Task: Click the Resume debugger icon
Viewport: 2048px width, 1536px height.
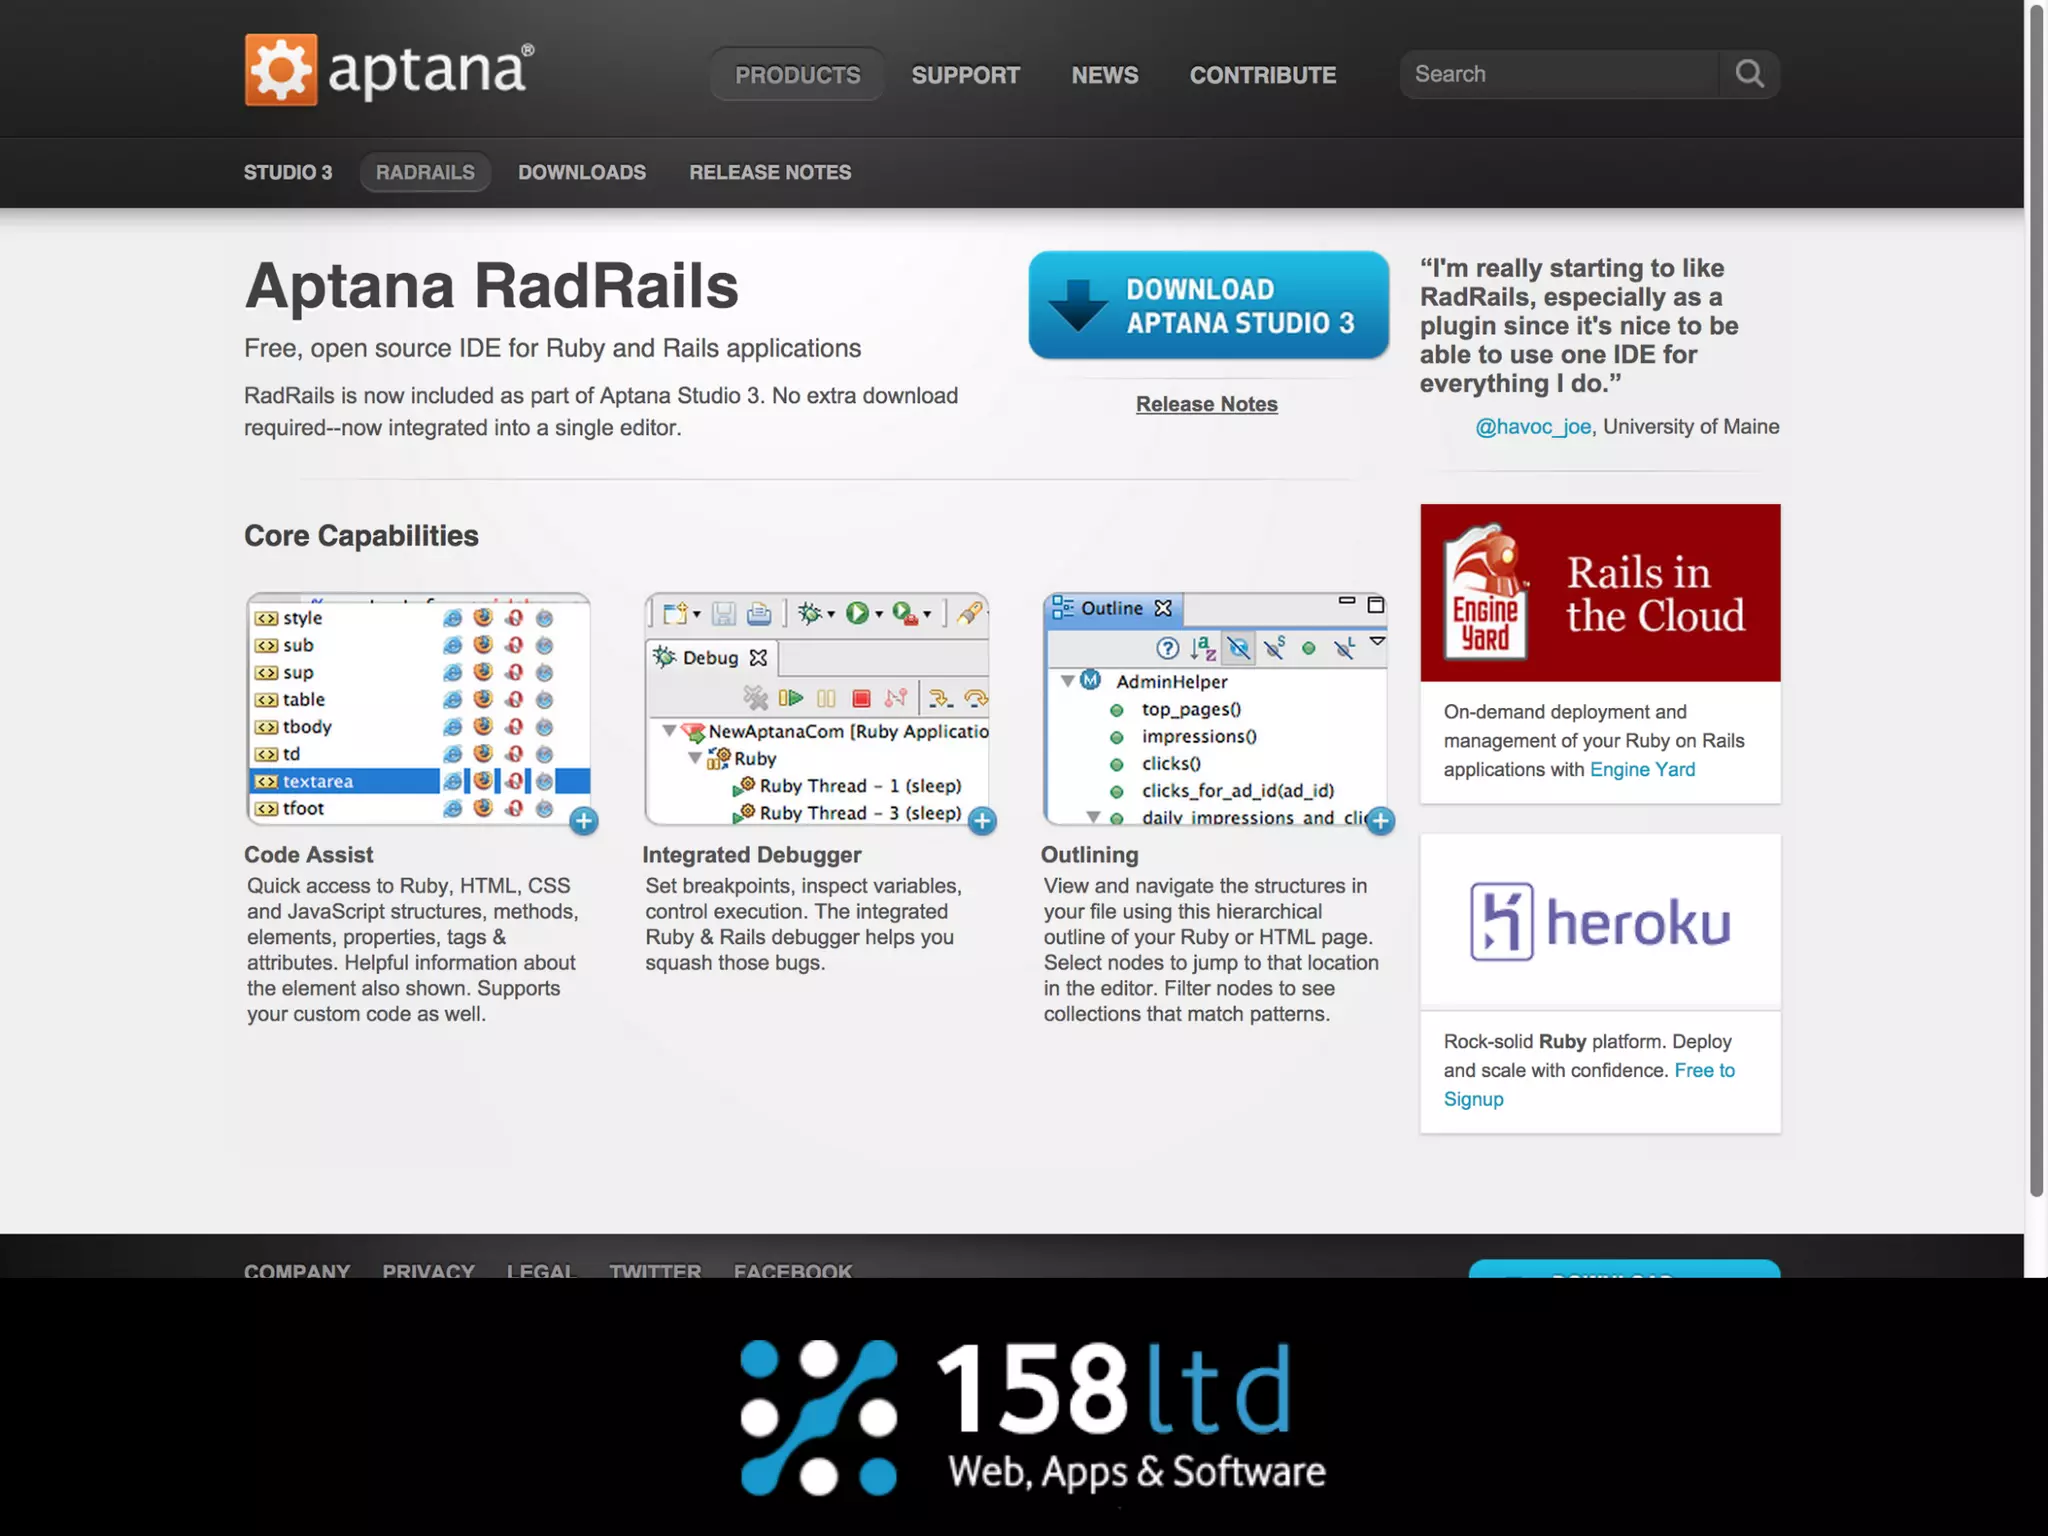Action: [790, 697]
